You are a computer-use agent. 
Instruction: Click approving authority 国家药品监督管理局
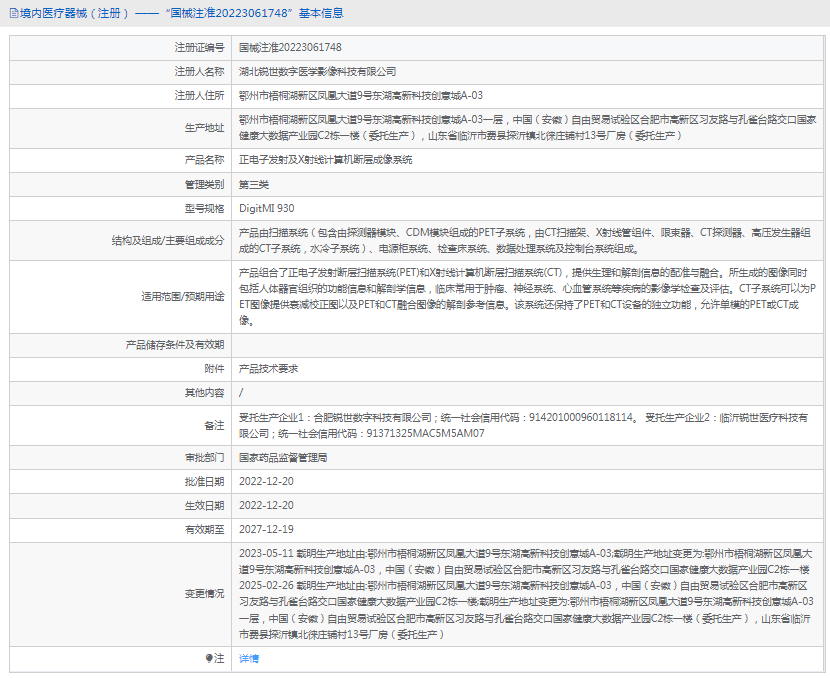click(x=283, y=457)
